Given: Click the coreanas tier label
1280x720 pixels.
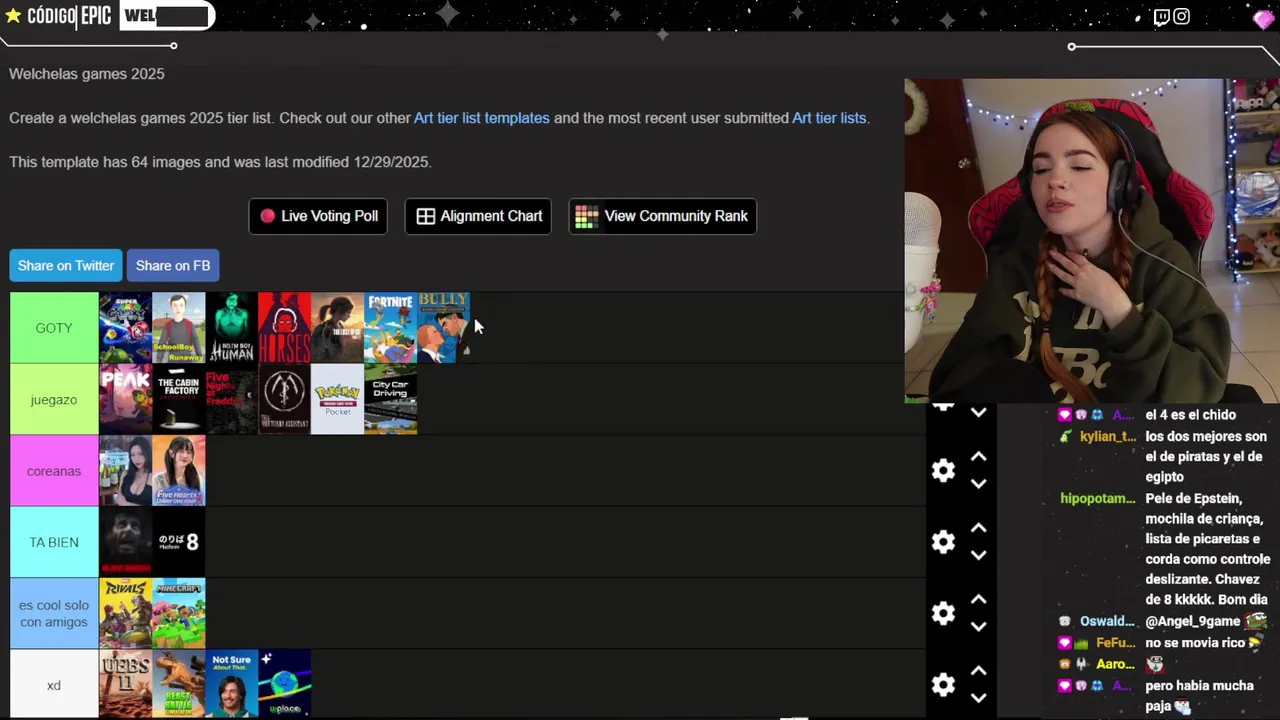Looking at the screenshot, I should (x=54, y=471).
